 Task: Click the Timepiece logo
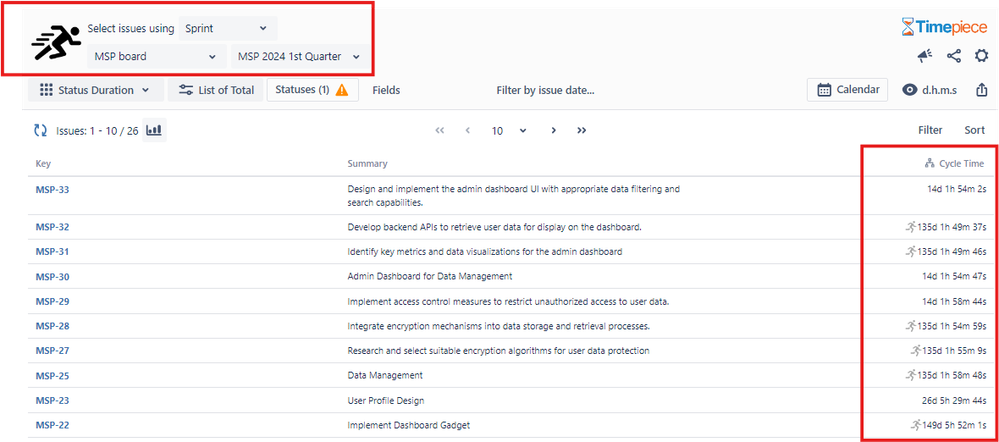point(944,27)
